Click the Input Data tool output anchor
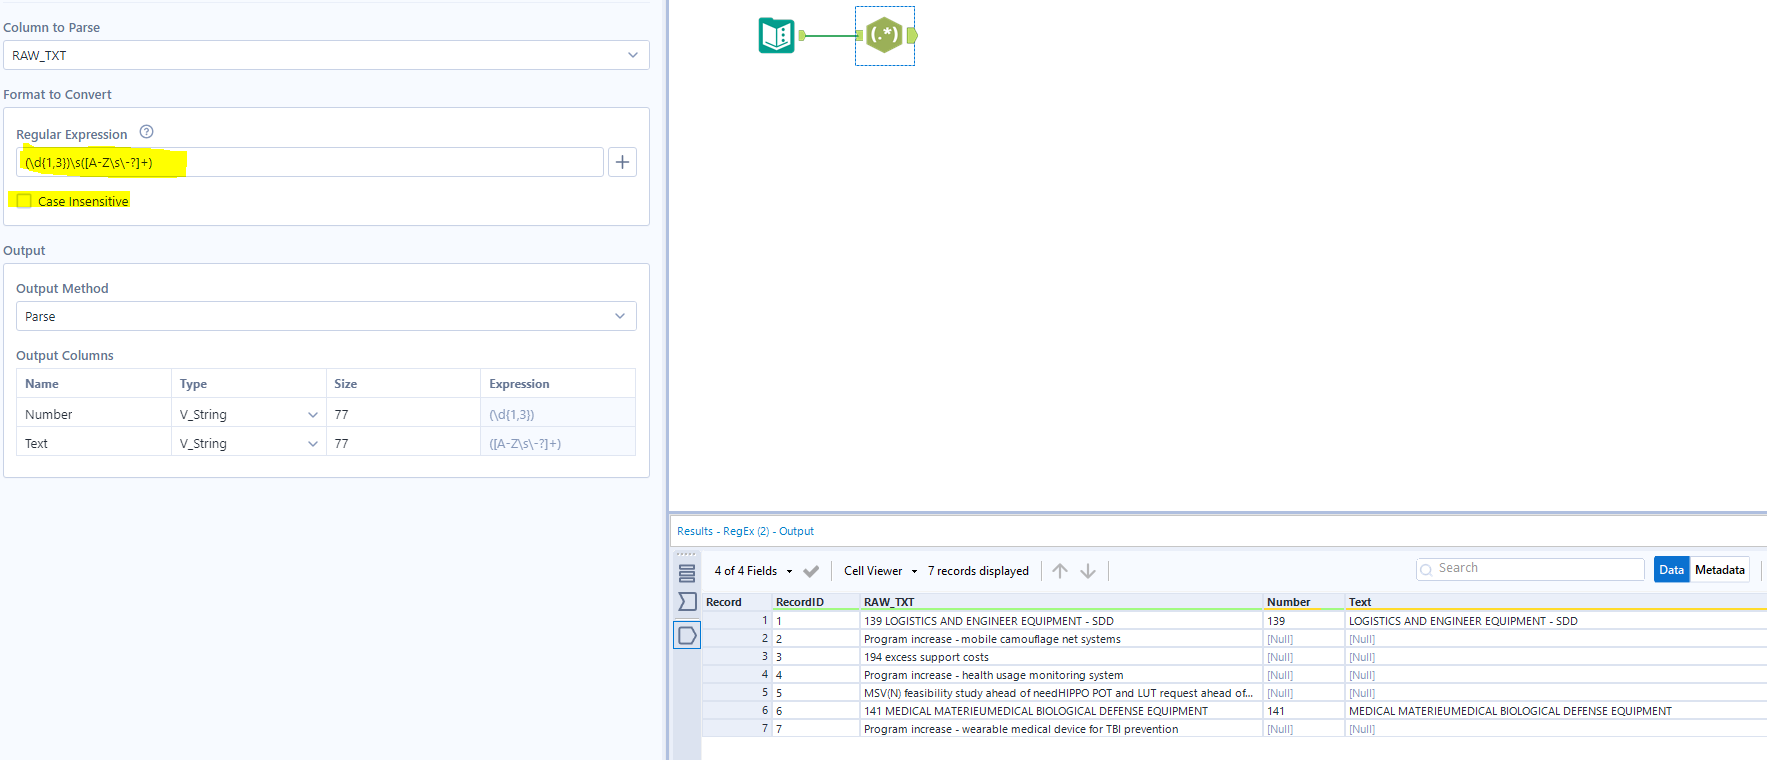The height and width of the screenshot is (760, 1767). tap(802, 36)
